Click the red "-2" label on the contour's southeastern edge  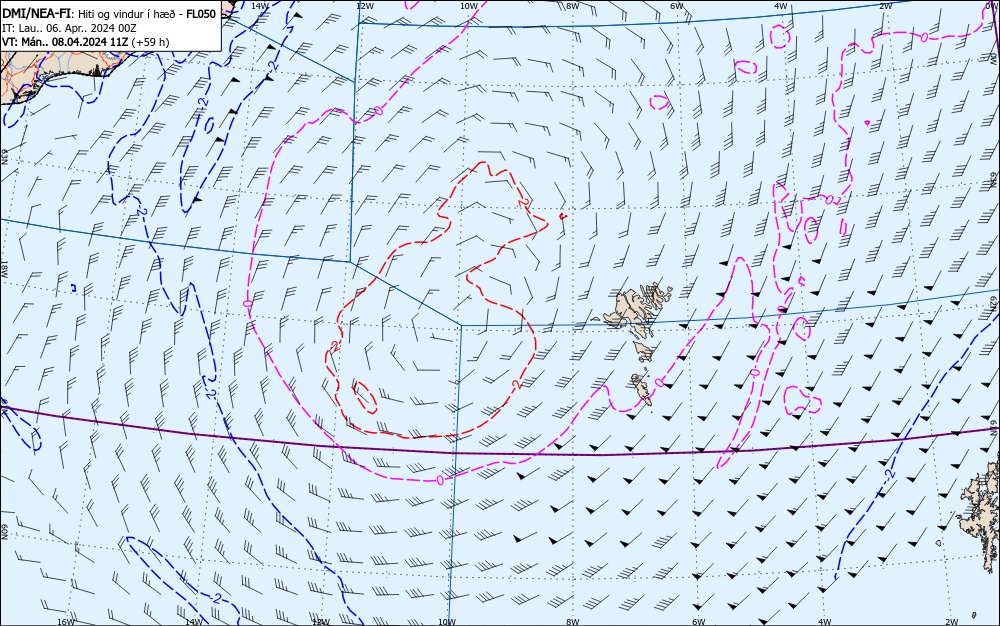pos(517,384)
